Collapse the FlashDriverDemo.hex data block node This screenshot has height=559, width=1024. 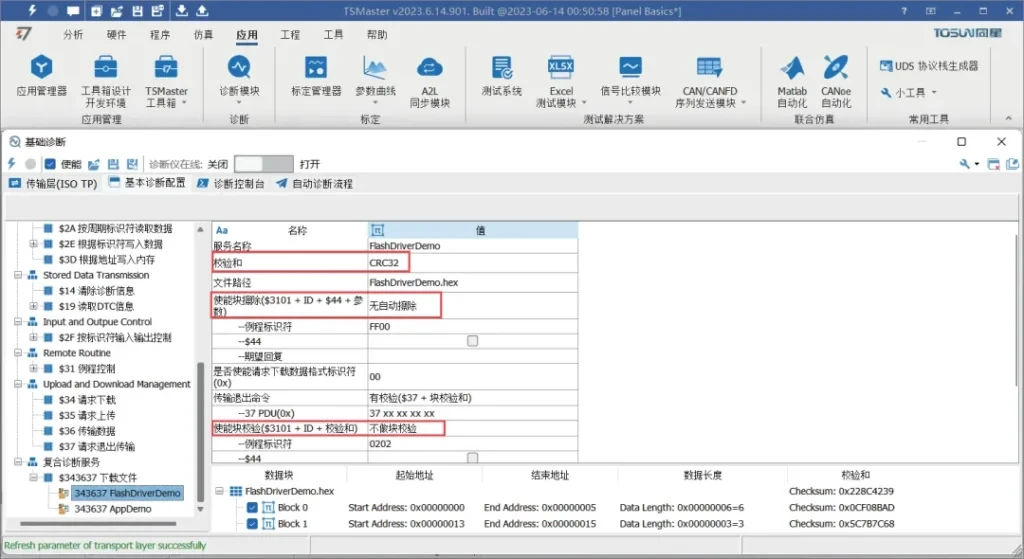point(220,492)
